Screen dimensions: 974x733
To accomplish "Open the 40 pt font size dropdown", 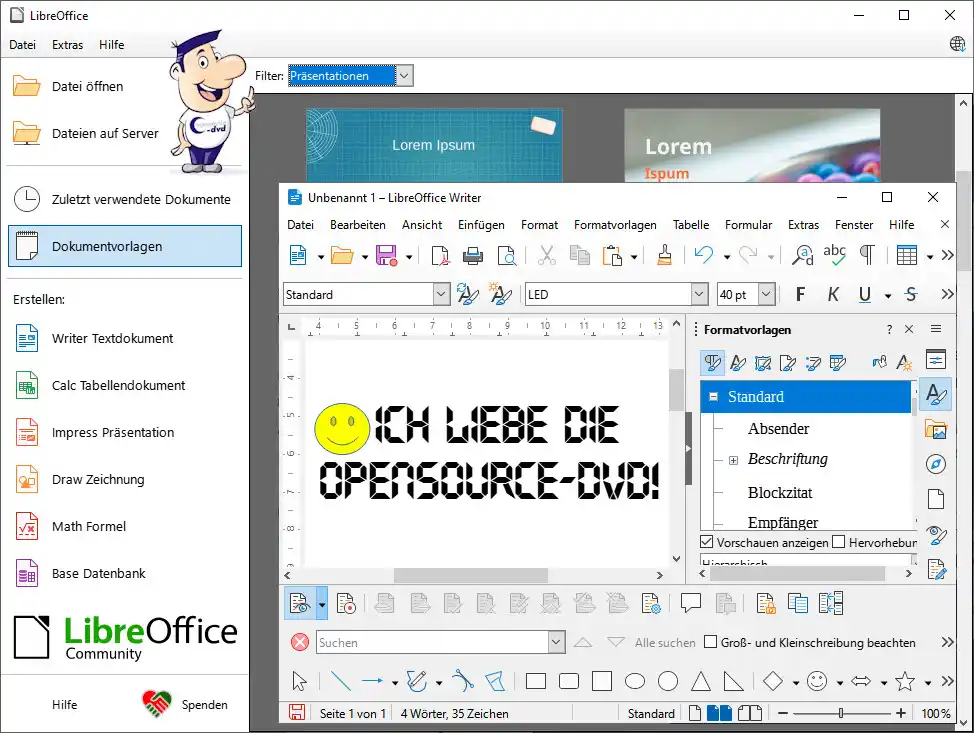I will [767, 294].
